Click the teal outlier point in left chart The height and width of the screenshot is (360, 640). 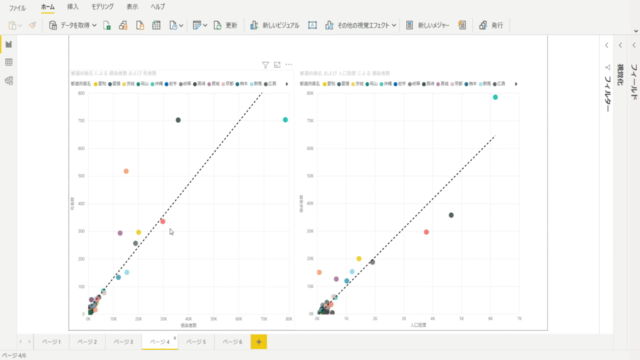pyautogui.click(x=285, y=120)
